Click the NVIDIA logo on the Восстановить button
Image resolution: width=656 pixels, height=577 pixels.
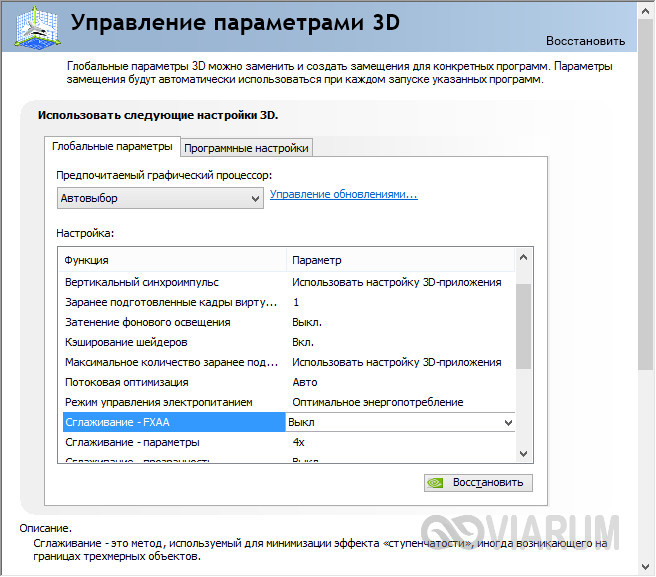[437, 482]
